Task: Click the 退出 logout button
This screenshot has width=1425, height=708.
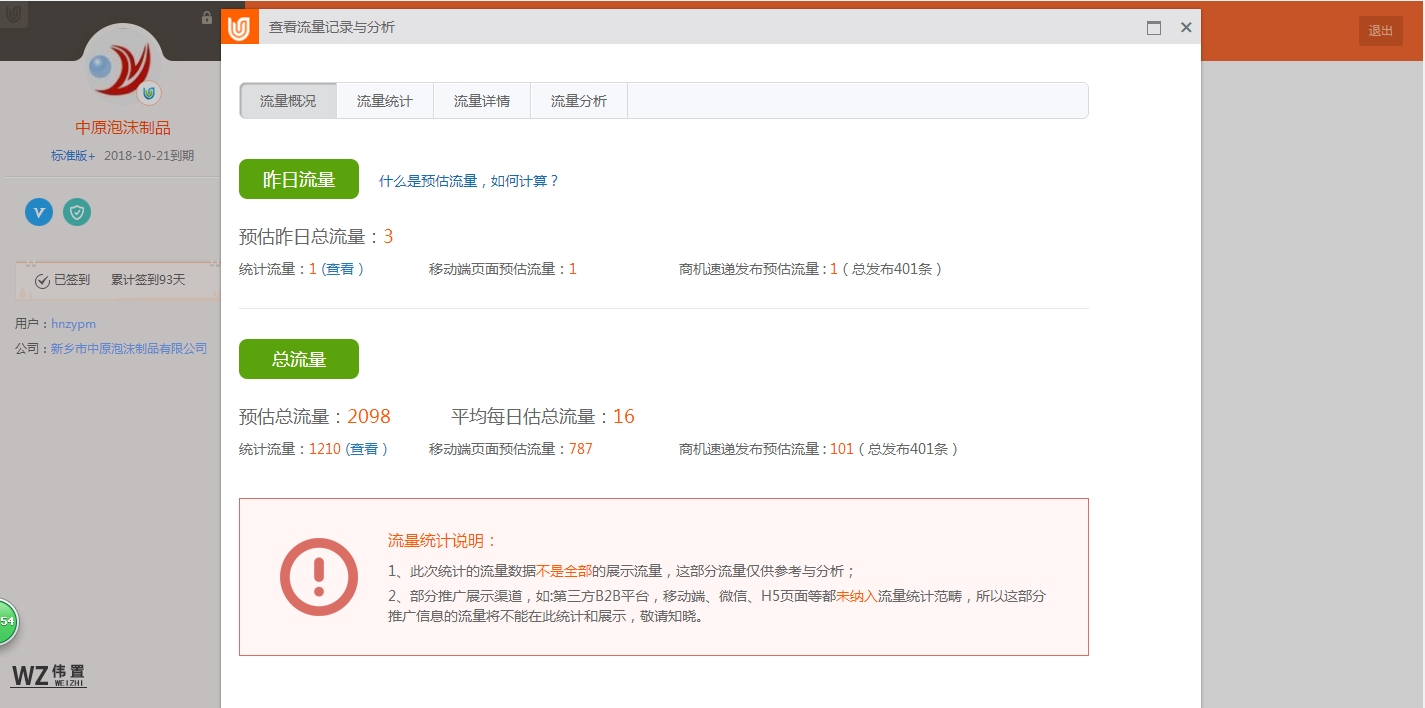Action: tap(1380, 31)
